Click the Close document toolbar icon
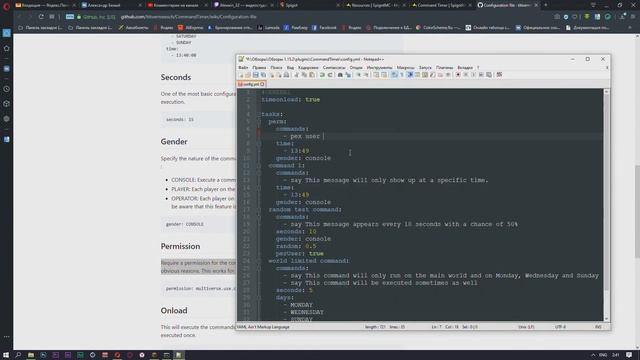 (x=271, y=75)
